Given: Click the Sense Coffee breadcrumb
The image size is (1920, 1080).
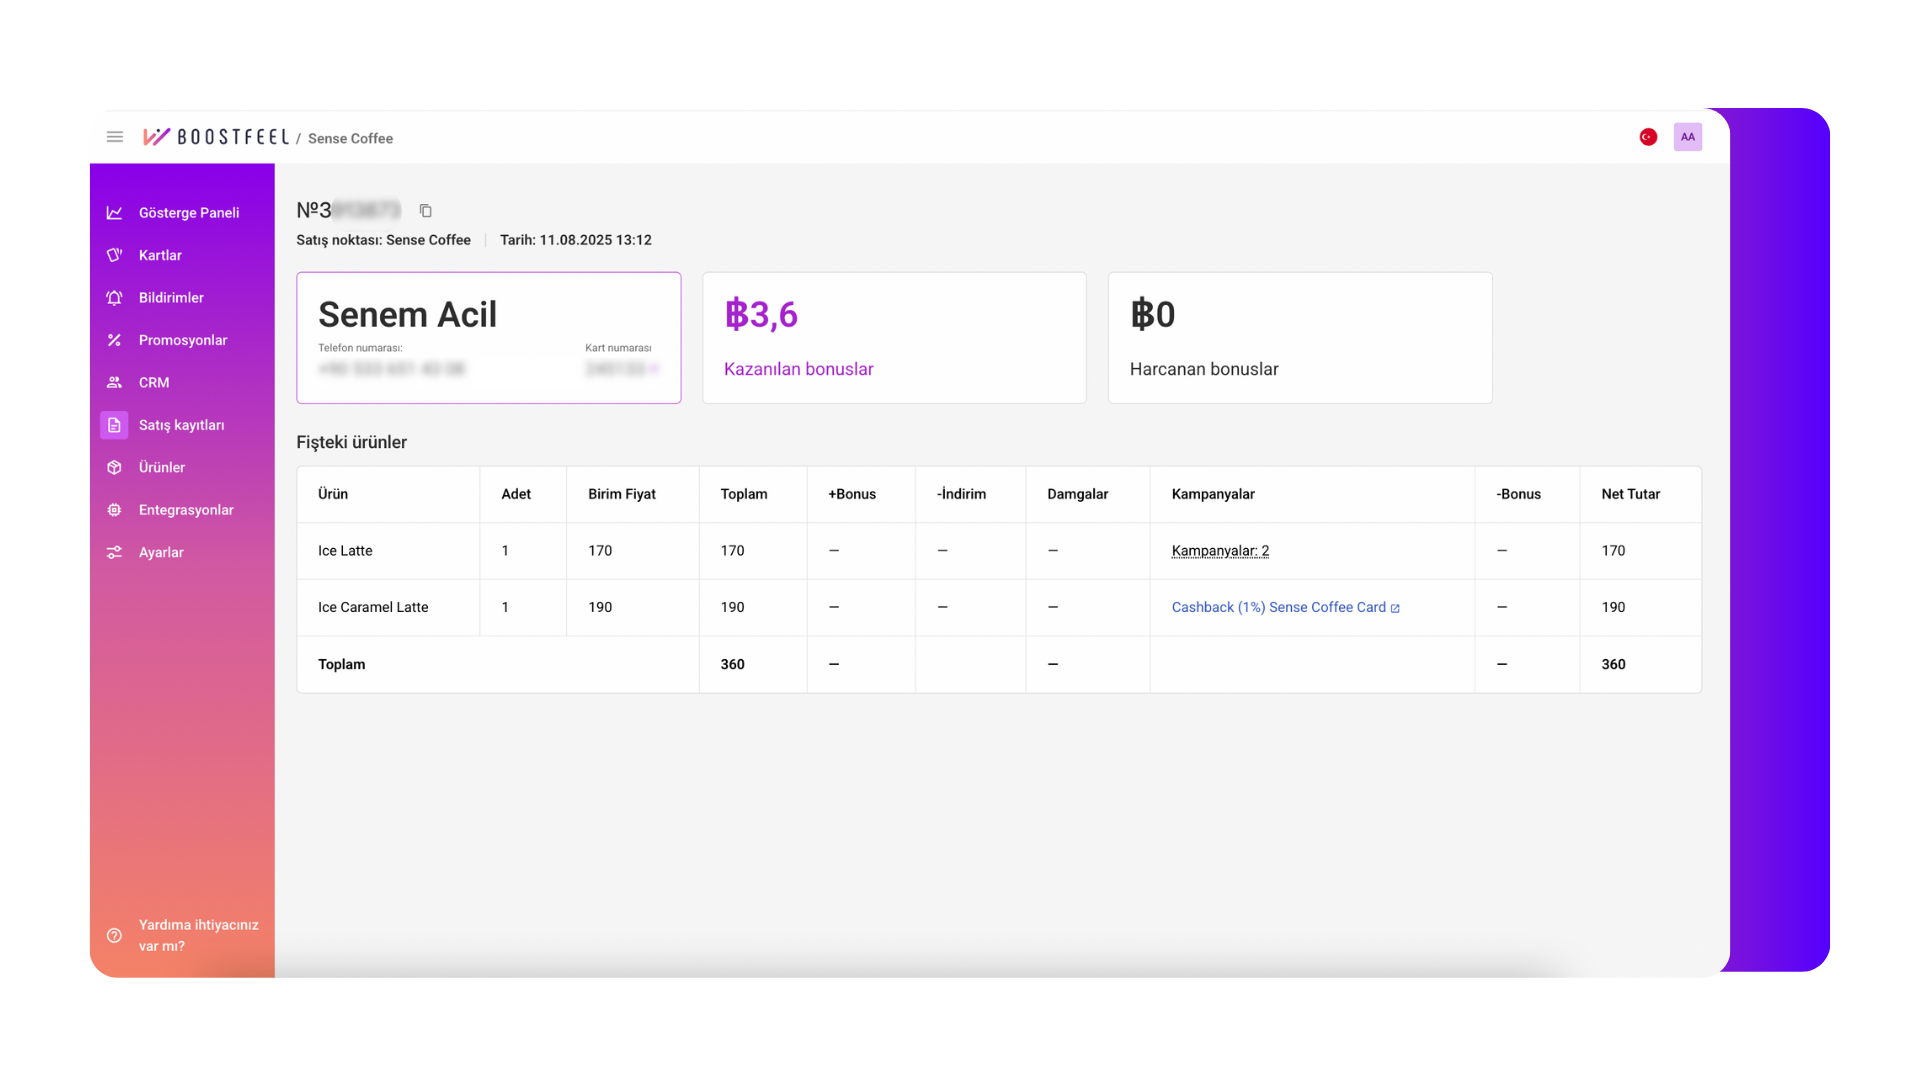Looking at the screenshot, I should click(x=350, y=139).
